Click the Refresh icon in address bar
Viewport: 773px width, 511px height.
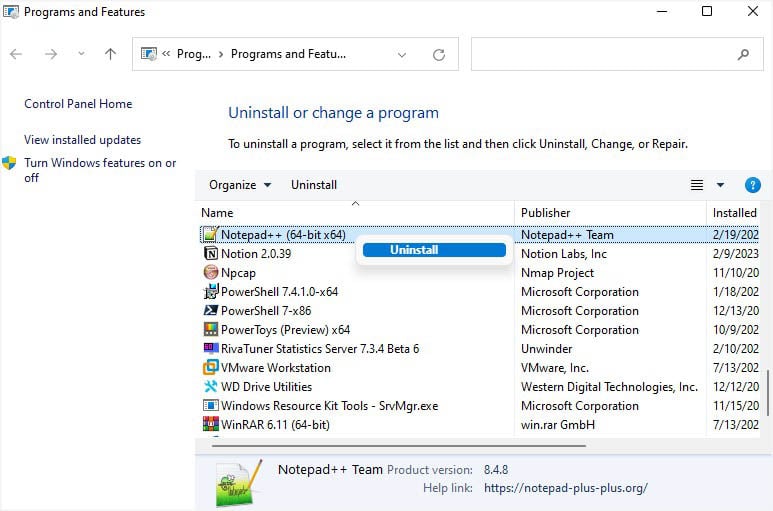coord(439,54)
